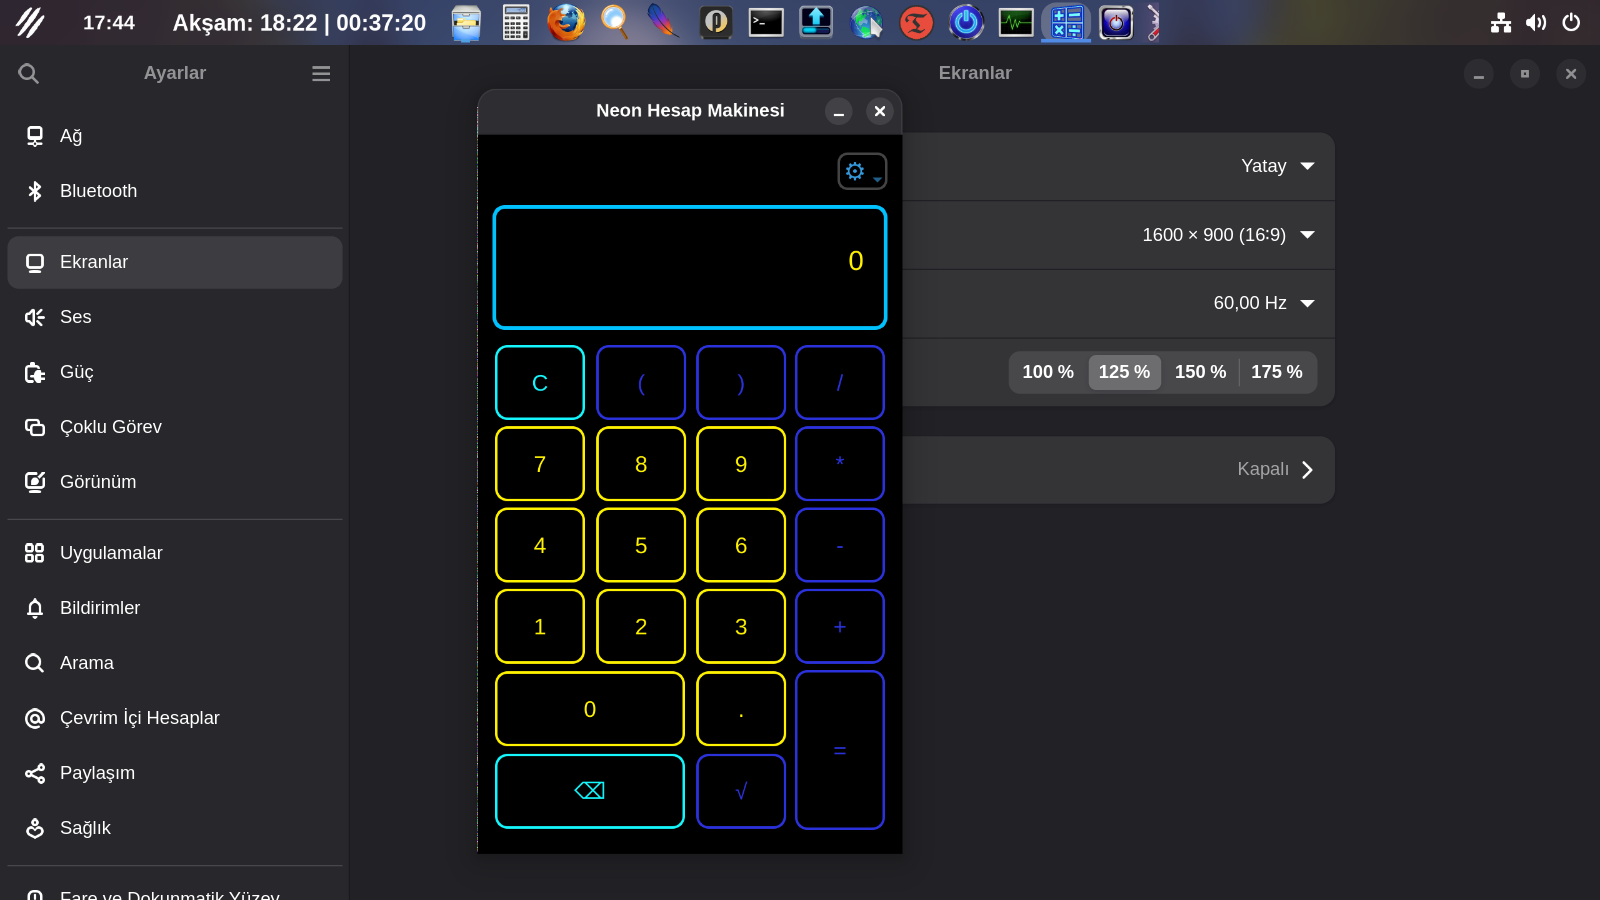The width and height of the screenshot is (1600, 900).
Task: Open the calculator settings gear menu
Action: [861, 171]
